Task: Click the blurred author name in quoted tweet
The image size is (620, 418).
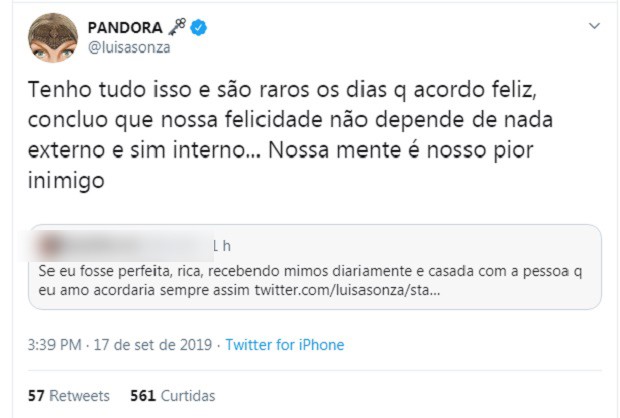Action: pyautogui.click(x=120, y=244)
